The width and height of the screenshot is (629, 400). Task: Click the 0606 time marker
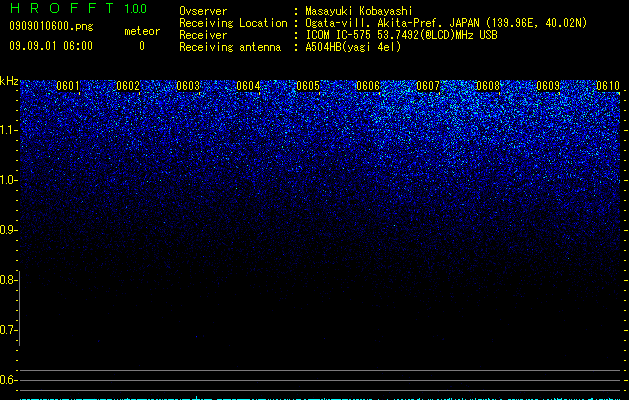pyautogui.click(x=368, y=86)
